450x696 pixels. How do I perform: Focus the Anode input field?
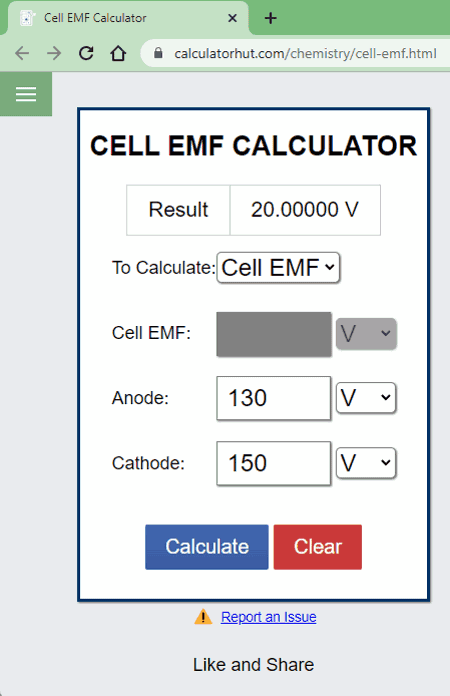(x=274, y=398)
